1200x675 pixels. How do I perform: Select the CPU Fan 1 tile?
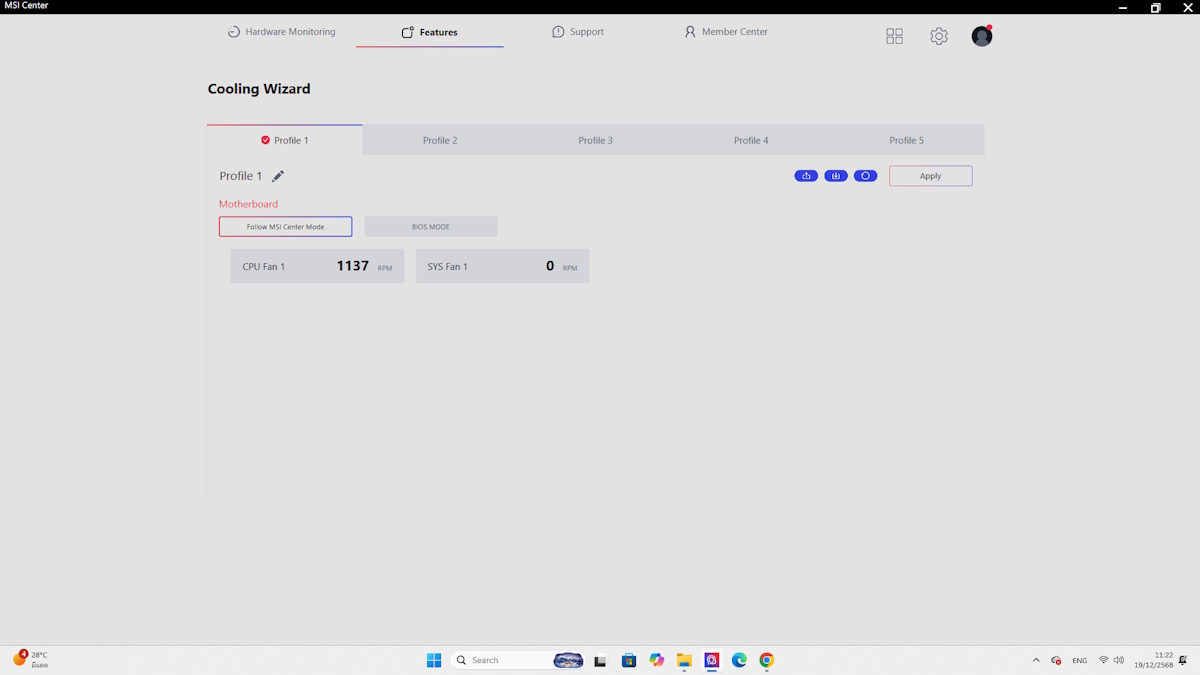(x=317, y=266)
